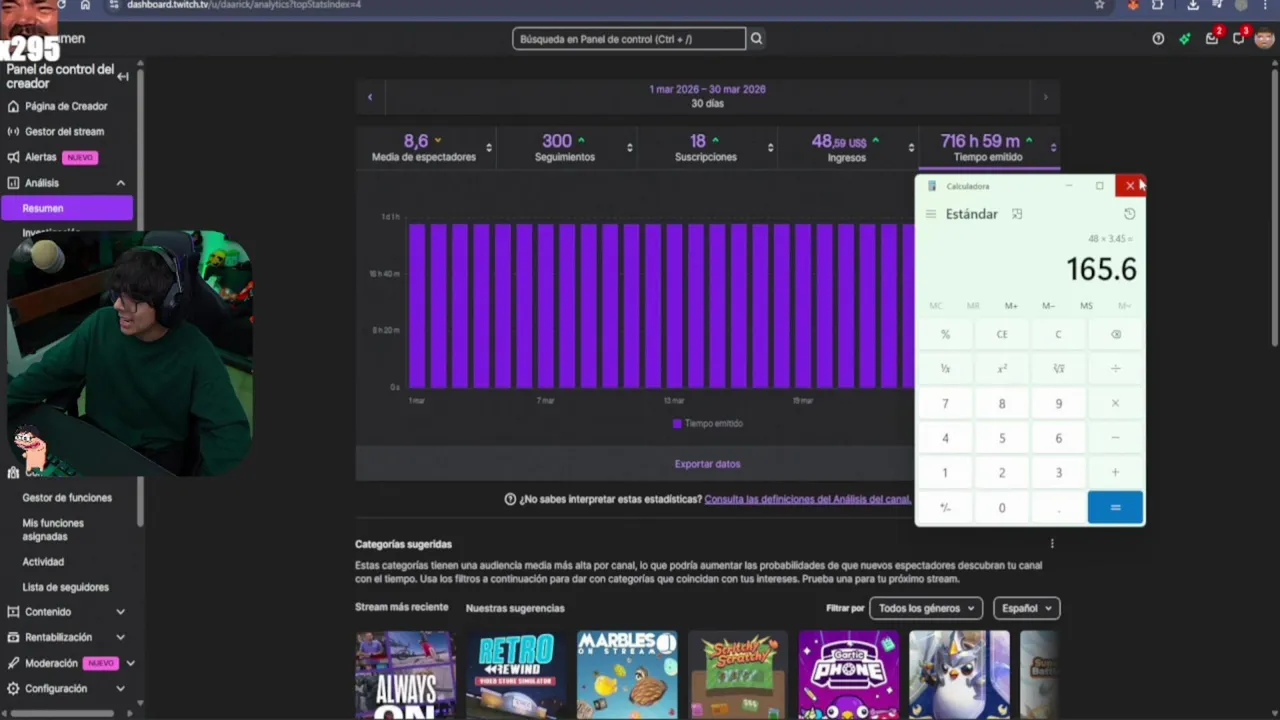Open Consulta las definiciones del Análisis del canal
Image resolution: width=1280 pixels, height=720 pixels.
coord(807,499)
